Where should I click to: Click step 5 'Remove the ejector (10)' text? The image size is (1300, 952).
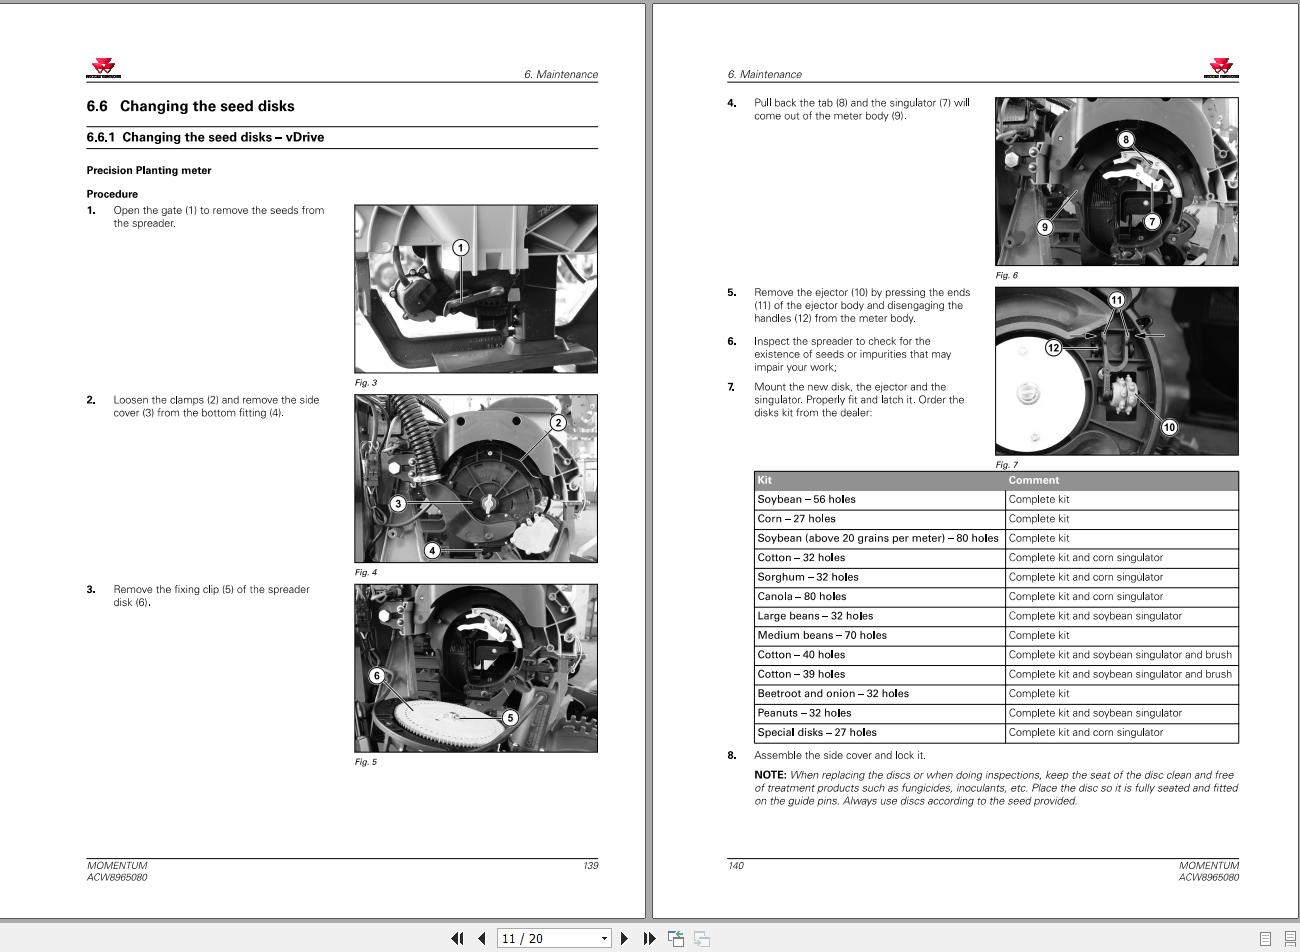(x=862, y=305)
